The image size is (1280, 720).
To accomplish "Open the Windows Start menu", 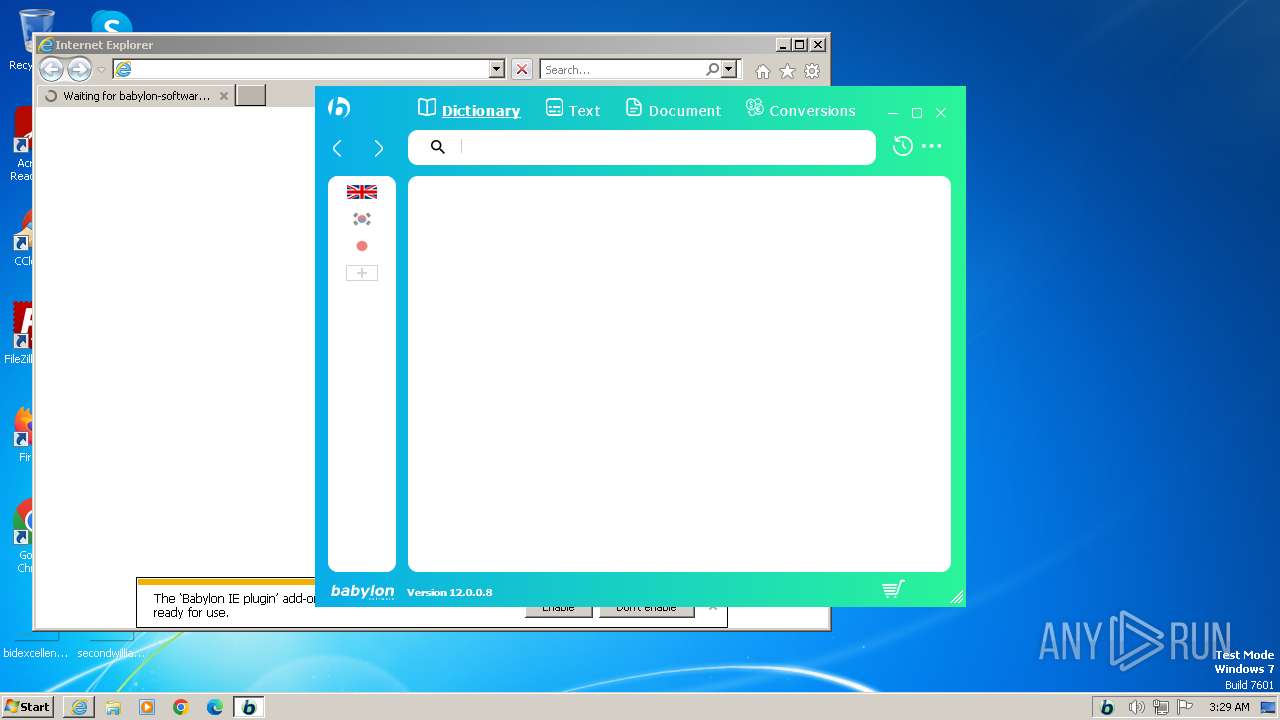I will [28, 706].
